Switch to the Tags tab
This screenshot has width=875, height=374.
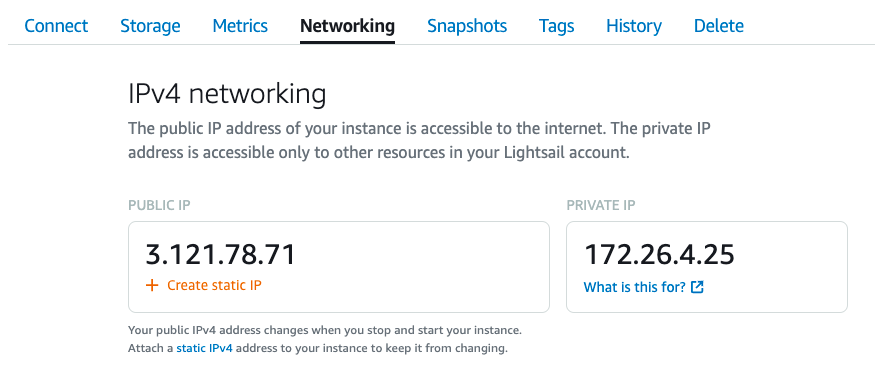(556, 26)
